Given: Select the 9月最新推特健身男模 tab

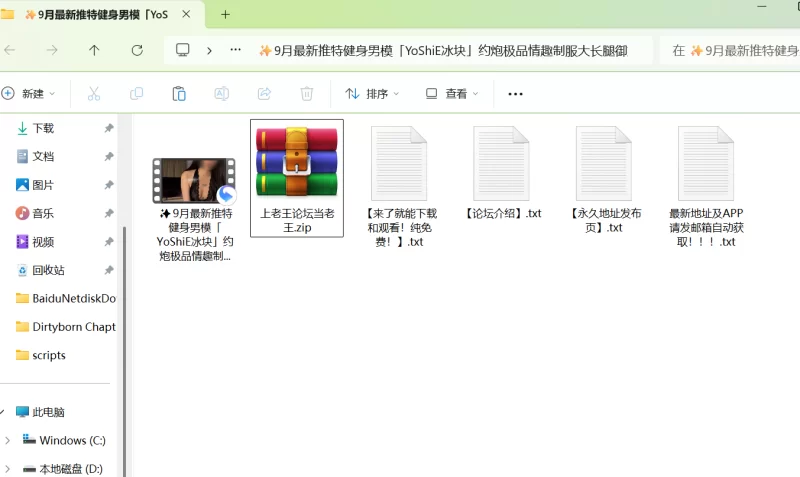Looking at the screenshot, I should coord(97,14).
